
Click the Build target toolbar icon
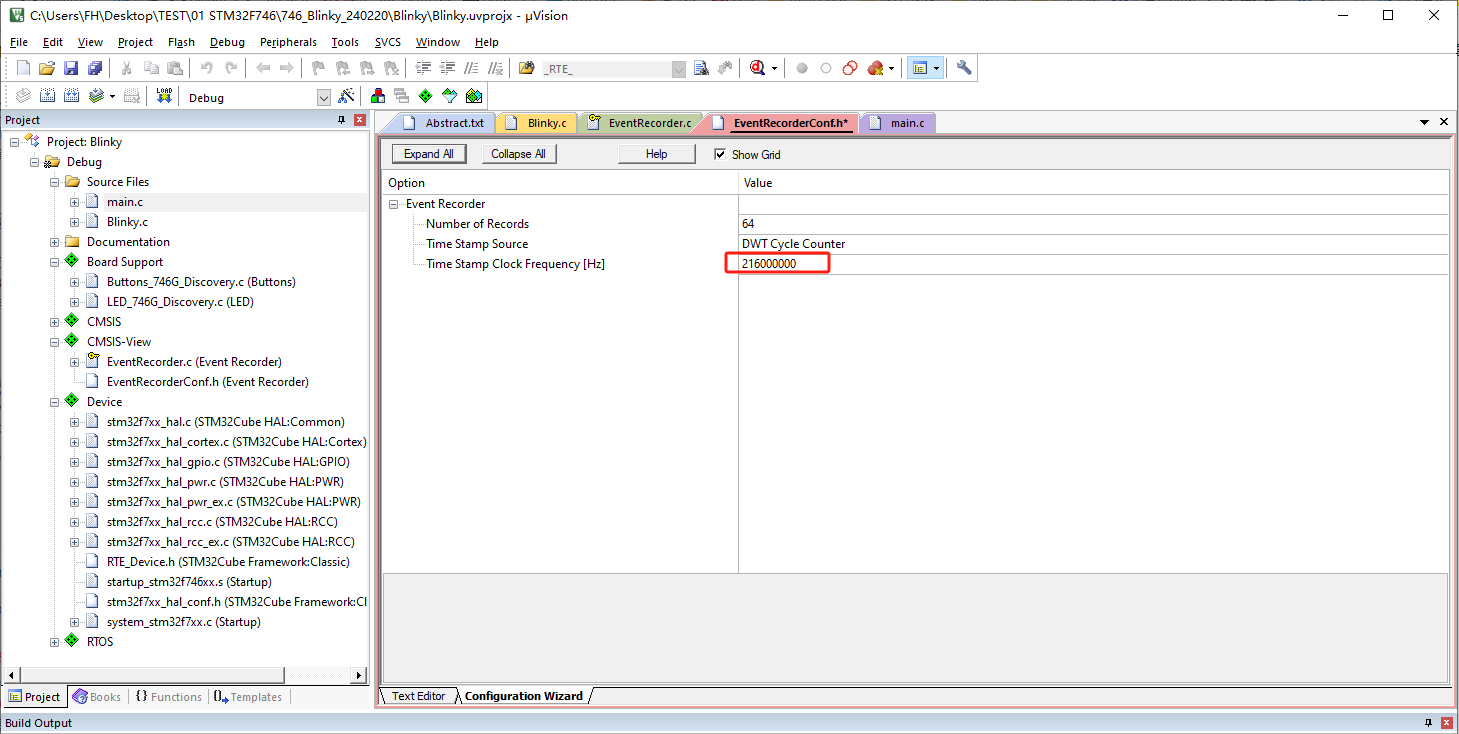click(46, 96)
